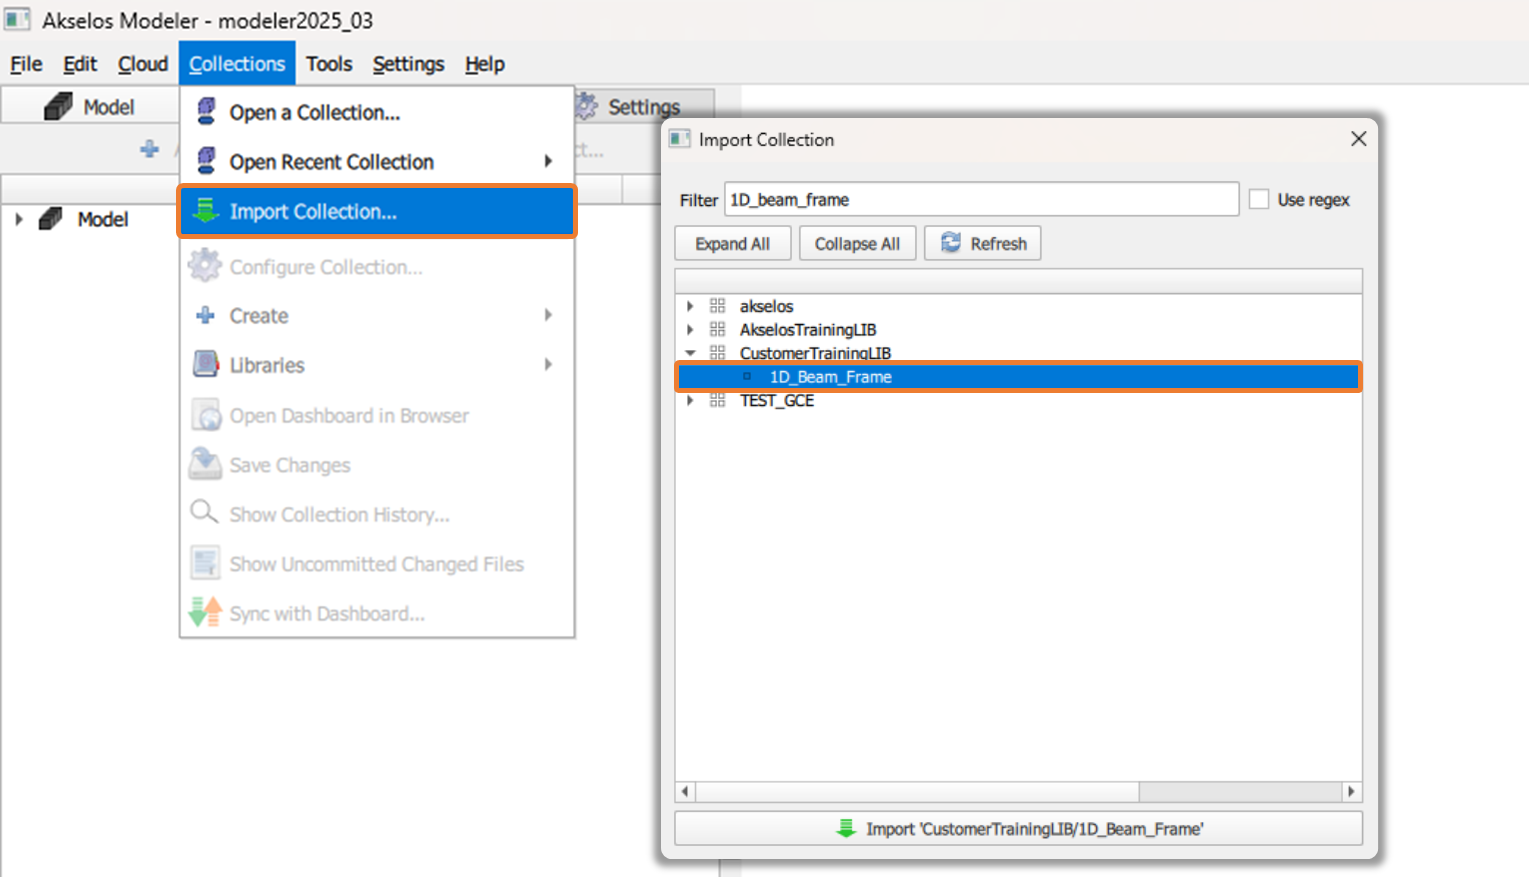The height and width of the screenshot is (877, 1529).
Task: Select Import Collection menu entry
Action: pos(377,211)
